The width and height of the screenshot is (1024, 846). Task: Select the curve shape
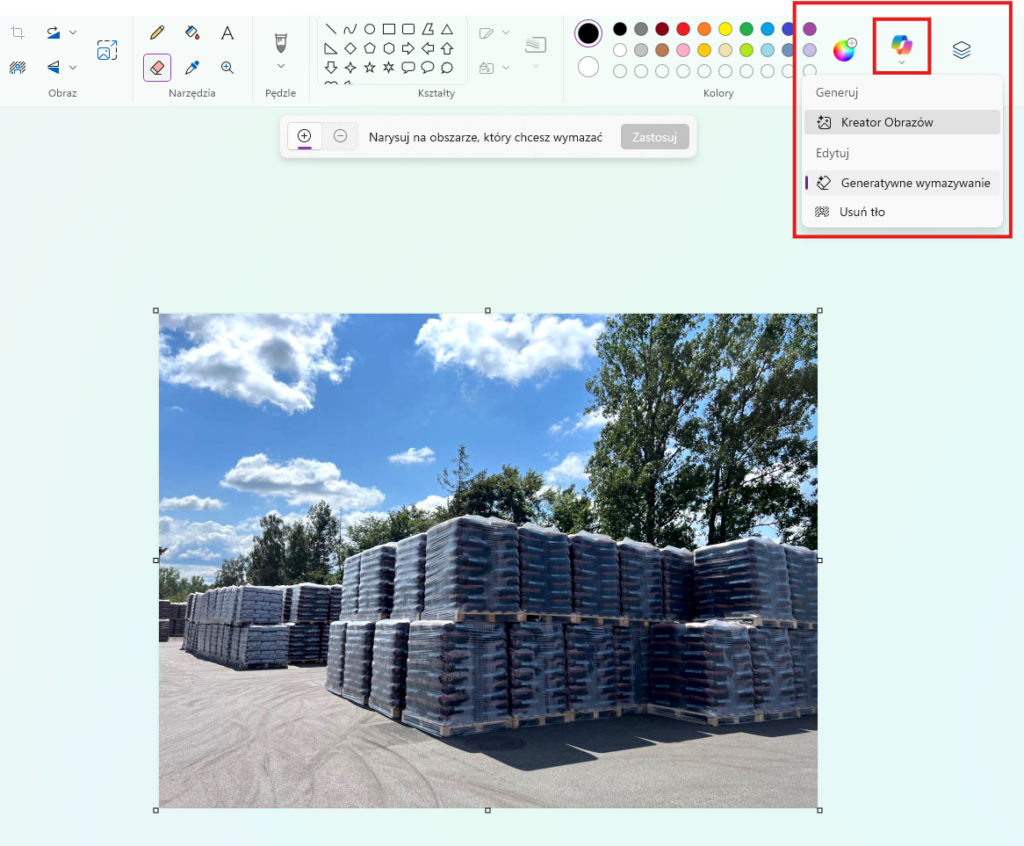(x=350, y=29)
